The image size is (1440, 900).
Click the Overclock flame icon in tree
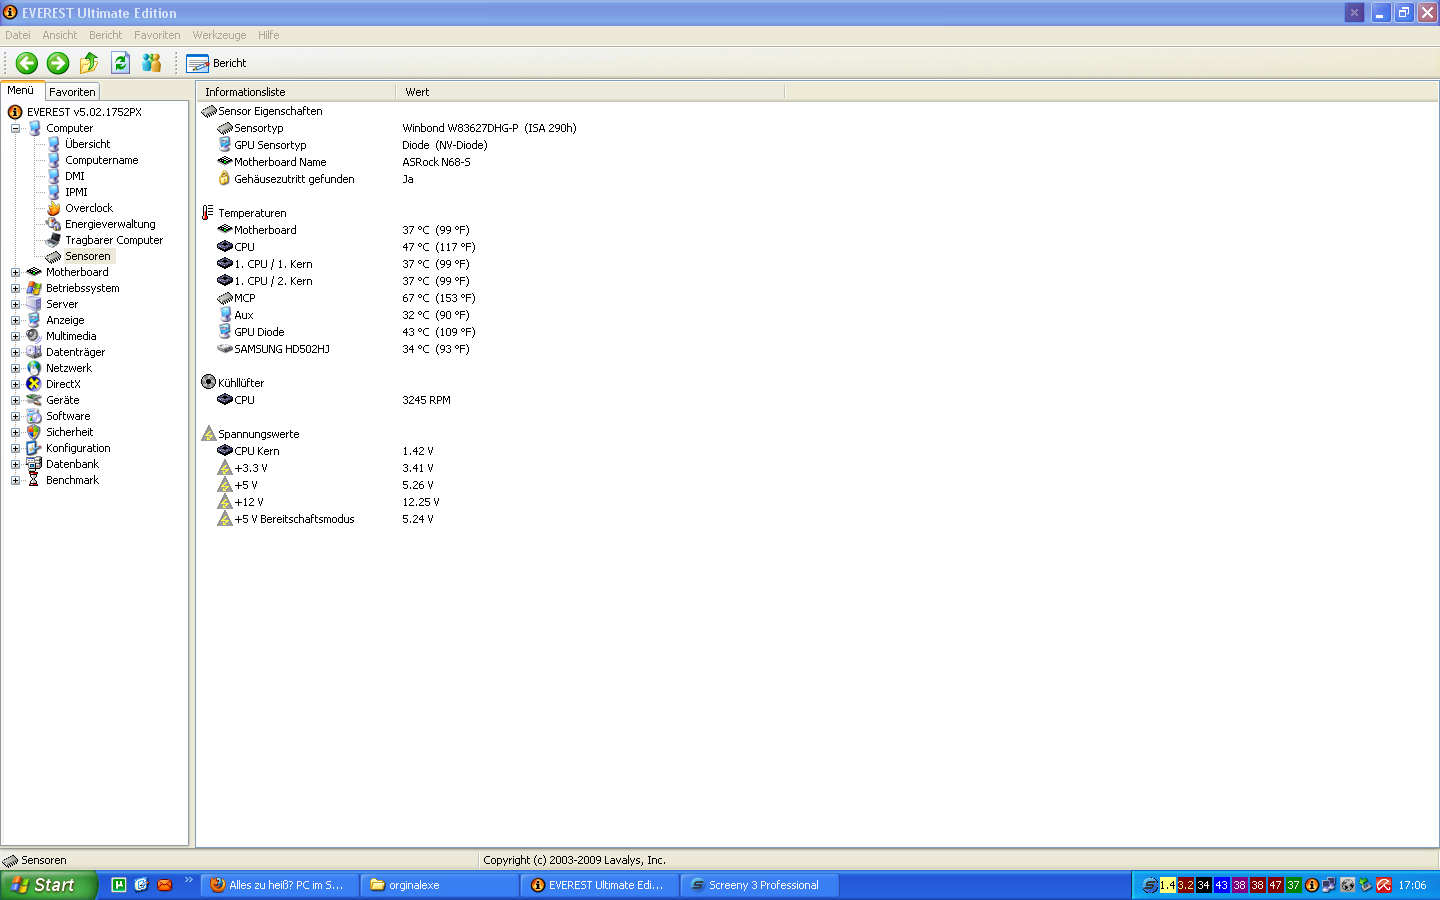point(54,208)
